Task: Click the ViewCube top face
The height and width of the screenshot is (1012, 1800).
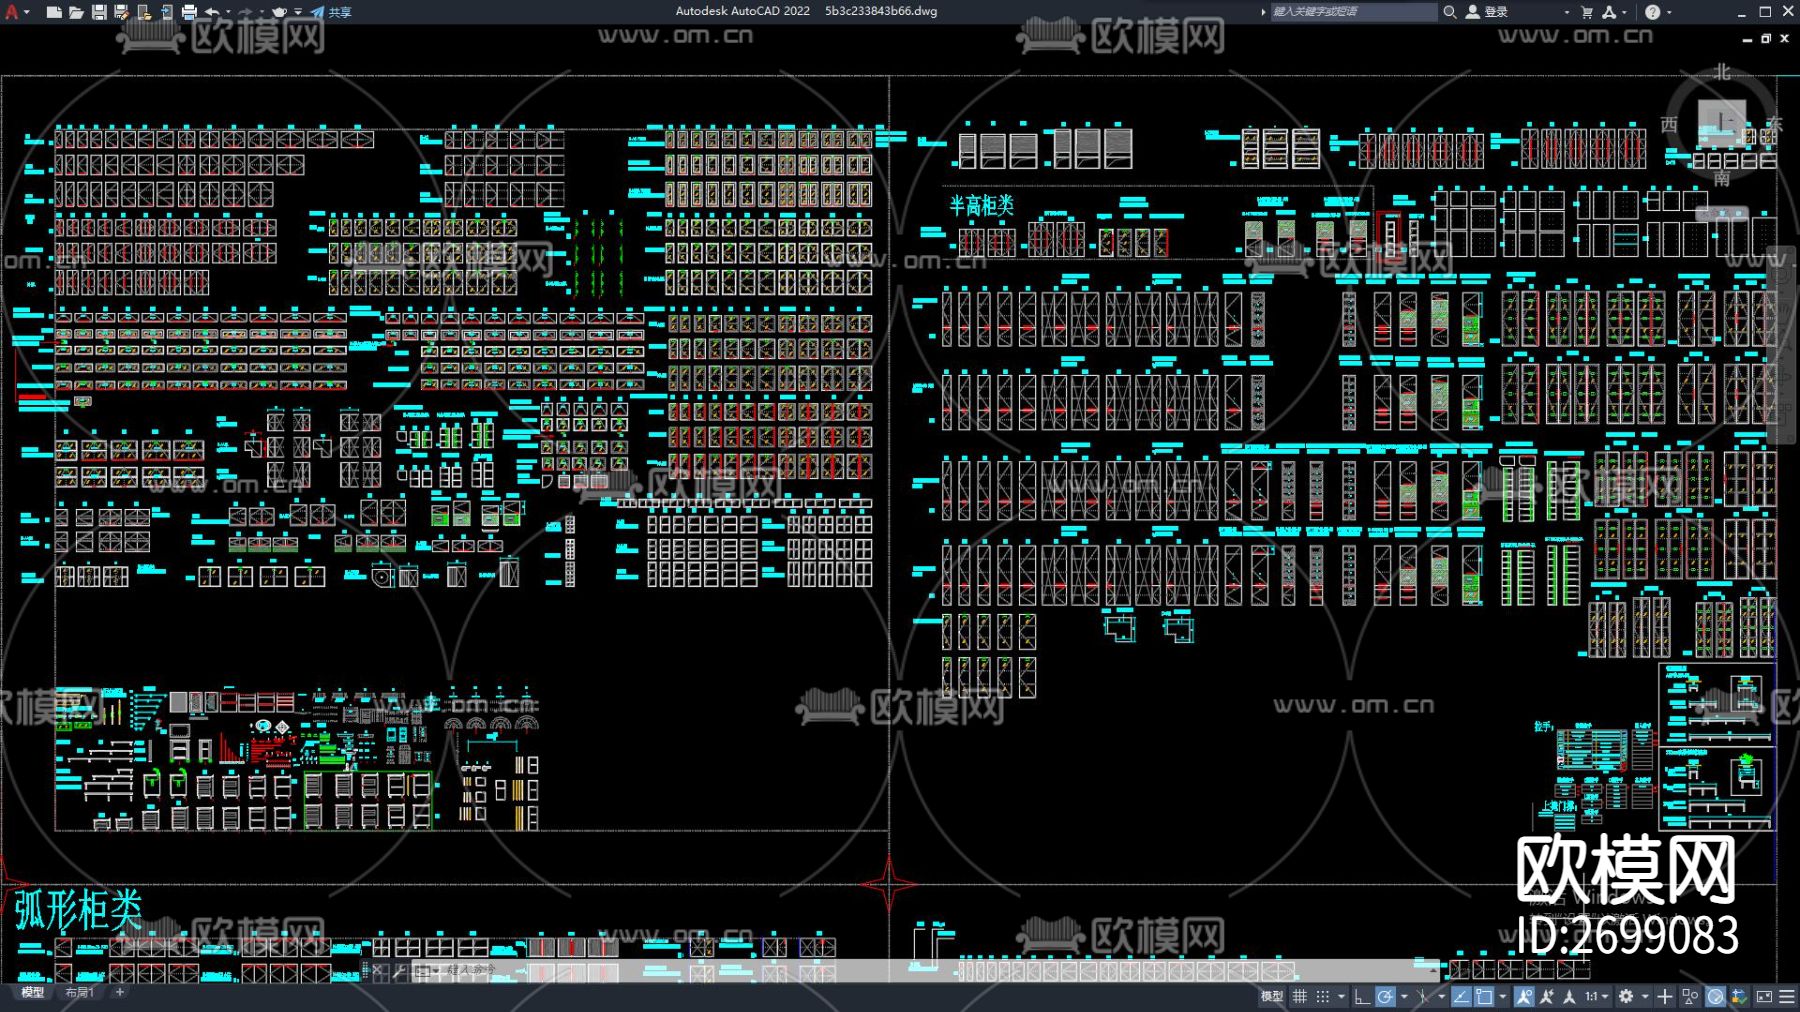Action: [x=1721, y=123]
